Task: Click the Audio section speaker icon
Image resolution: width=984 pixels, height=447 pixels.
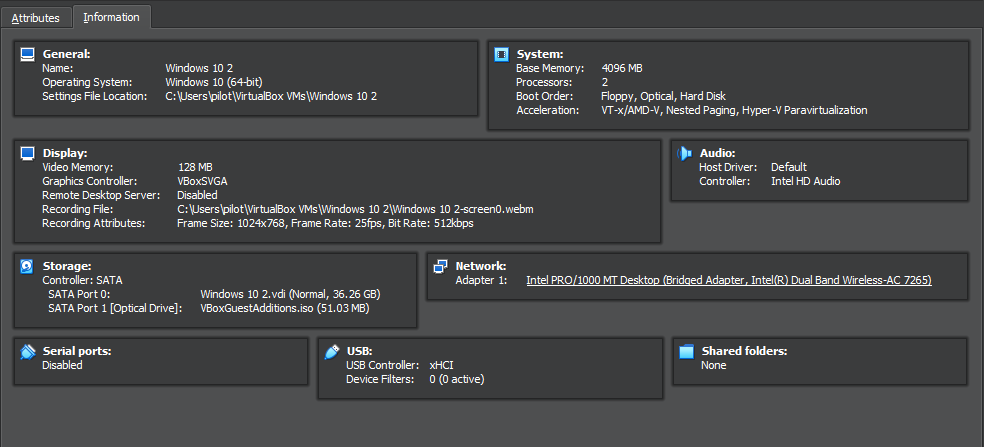Action: 684,153
